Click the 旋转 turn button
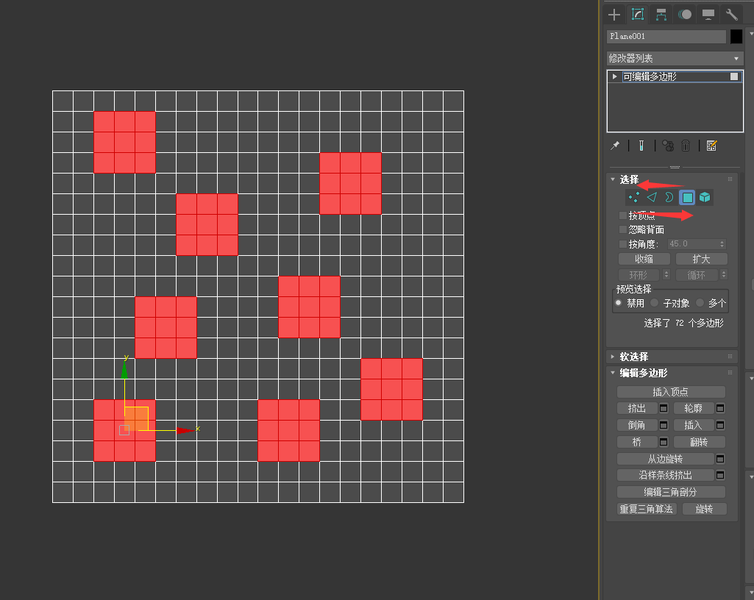Image resolution: width=754 pixels, height=600 pixels. point(704,509)
